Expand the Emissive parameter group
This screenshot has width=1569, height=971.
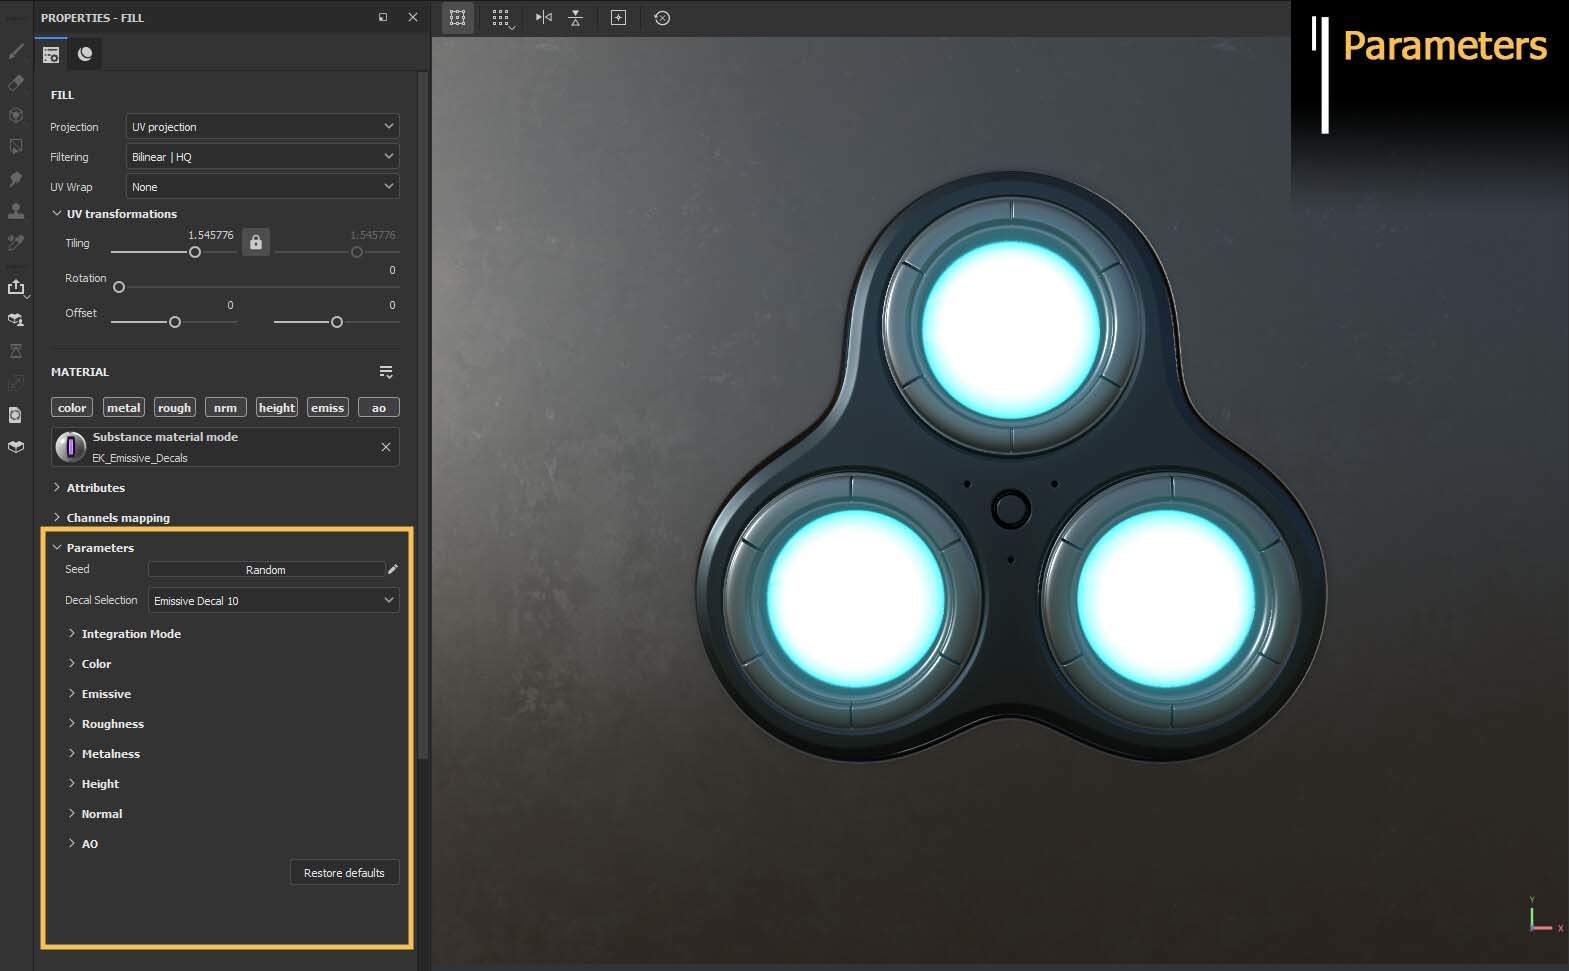[106, 694]
